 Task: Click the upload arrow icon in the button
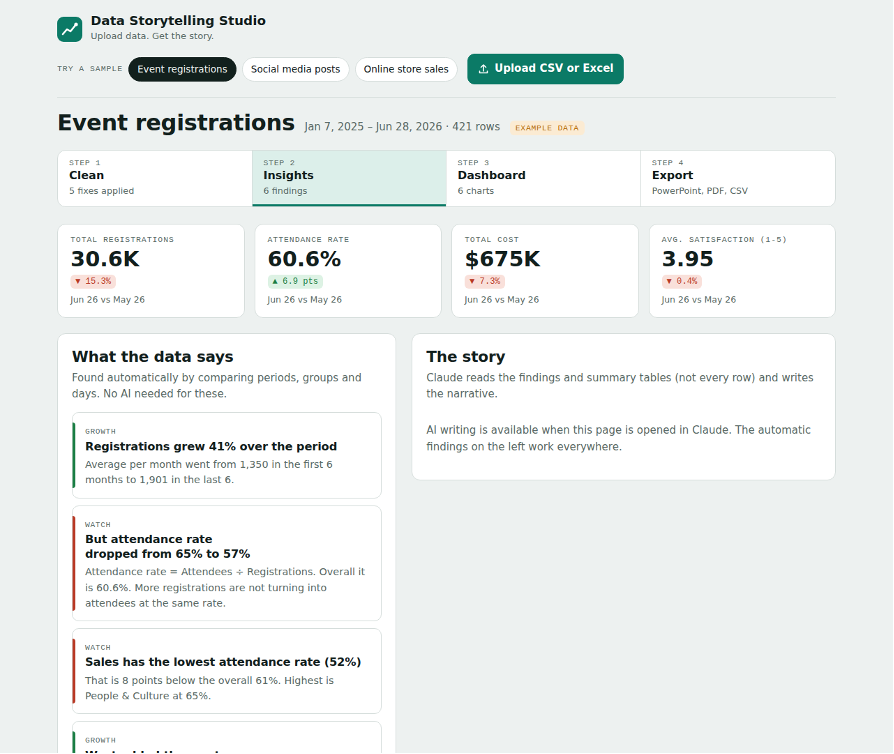483,69
